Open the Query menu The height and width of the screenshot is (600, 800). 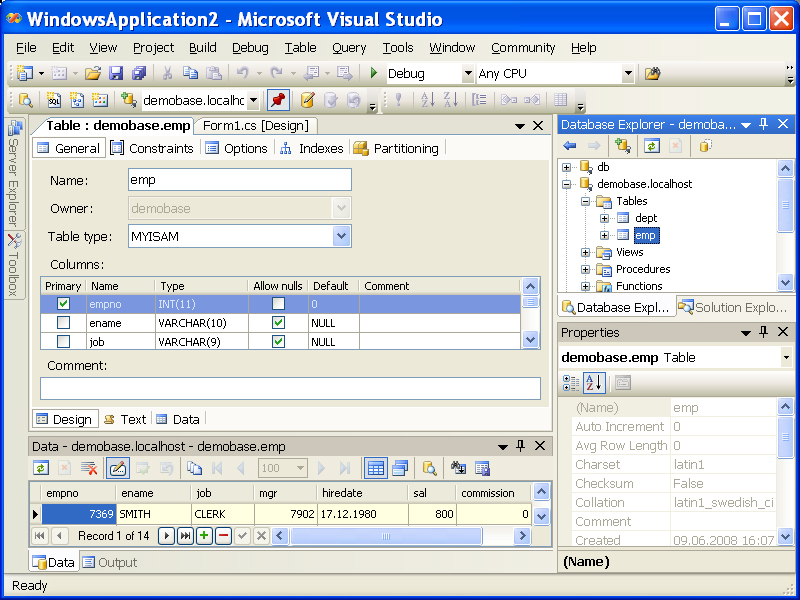pos(349,47)
